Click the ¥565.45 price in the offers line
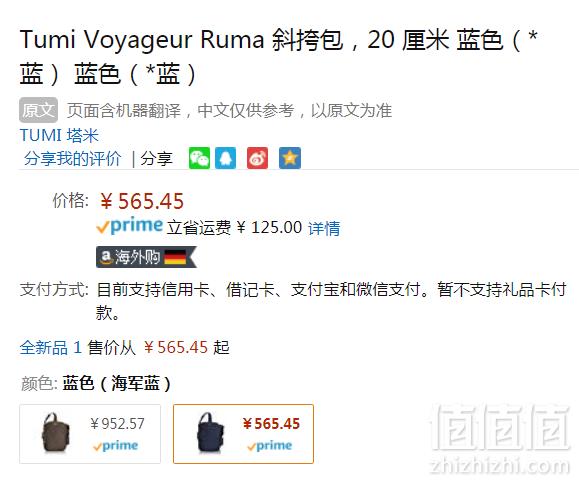The width and height of the screenshot is (579, 483). pos(176,347)
